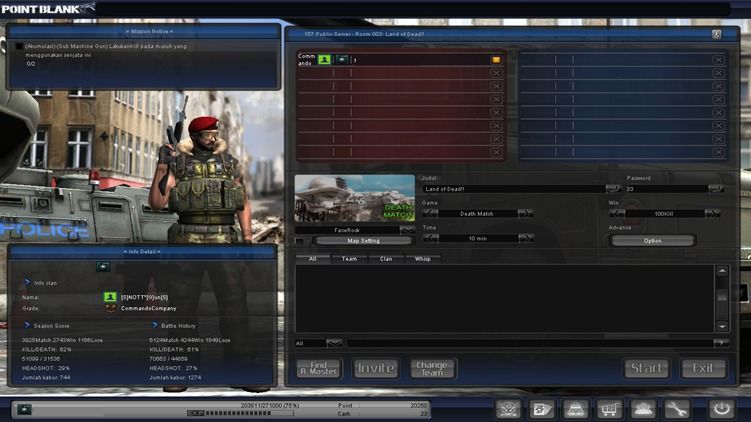Open the community friends icon in bottom bar
The width and height of the screenshot is (751, 422).
pos(643,409)
